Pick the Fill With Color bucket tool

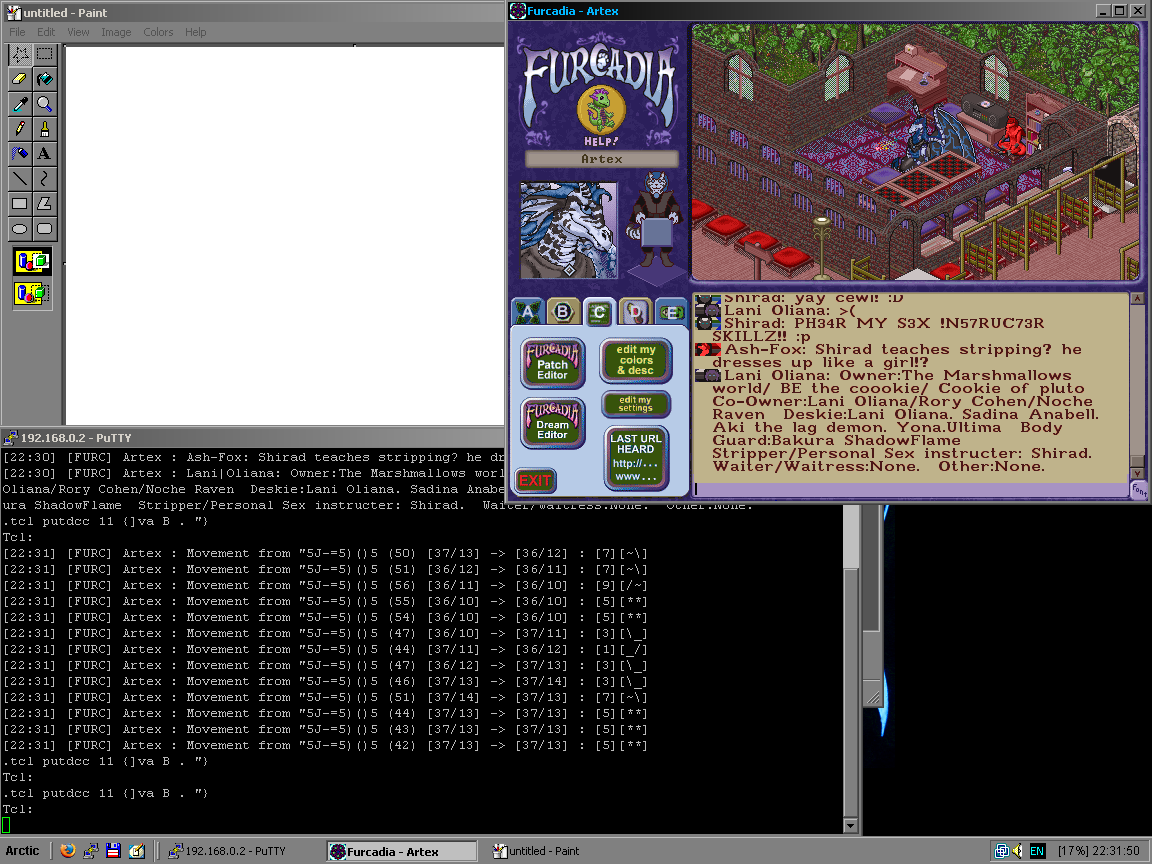[x=45, y=79]
